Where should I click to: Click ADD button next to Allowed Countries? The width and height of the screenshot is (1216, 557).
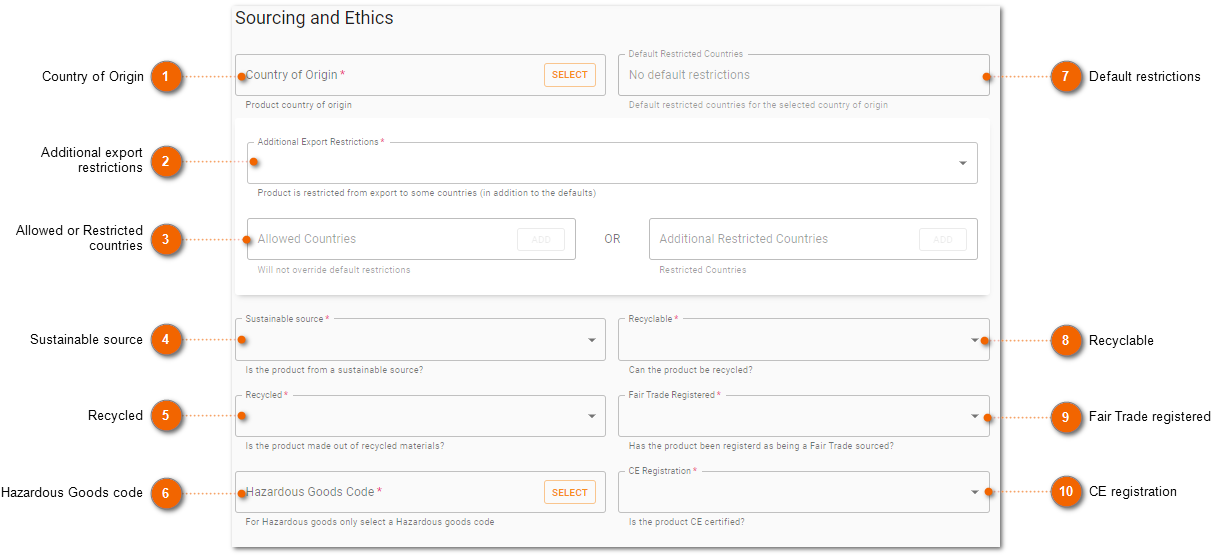pos(541,239)
